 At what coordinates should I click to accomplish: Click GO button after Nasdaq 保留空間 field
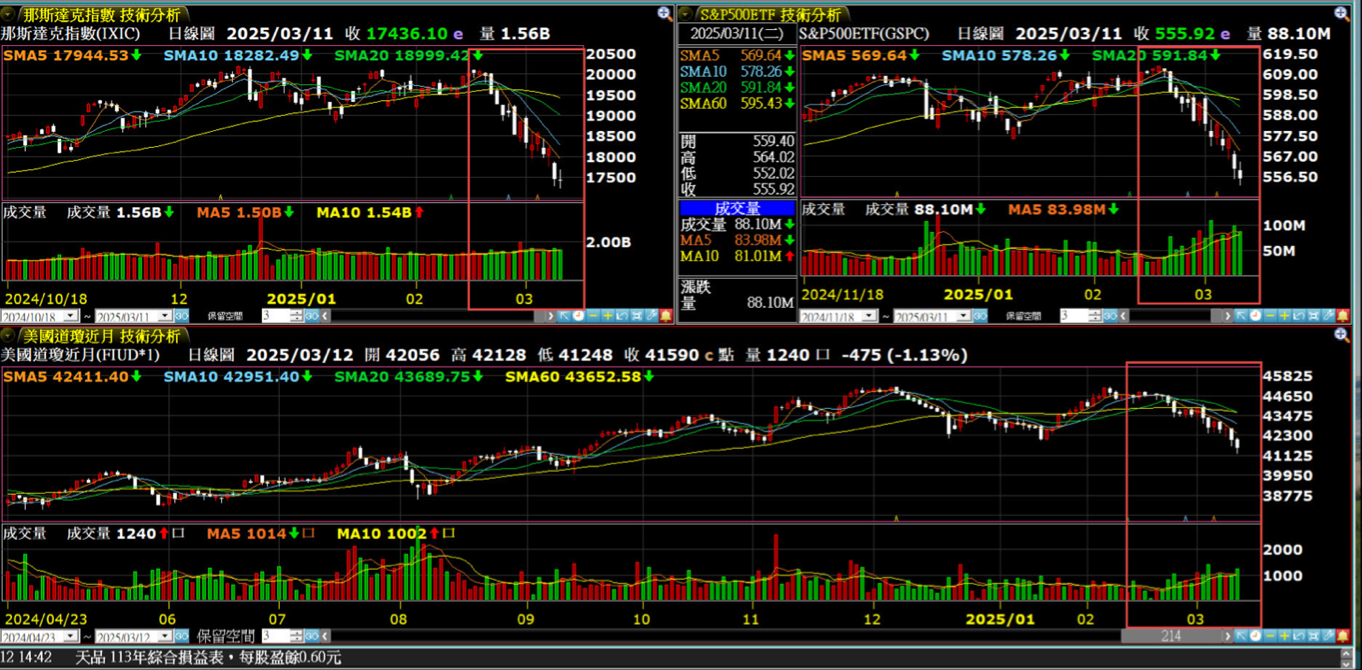click(312, 316)
